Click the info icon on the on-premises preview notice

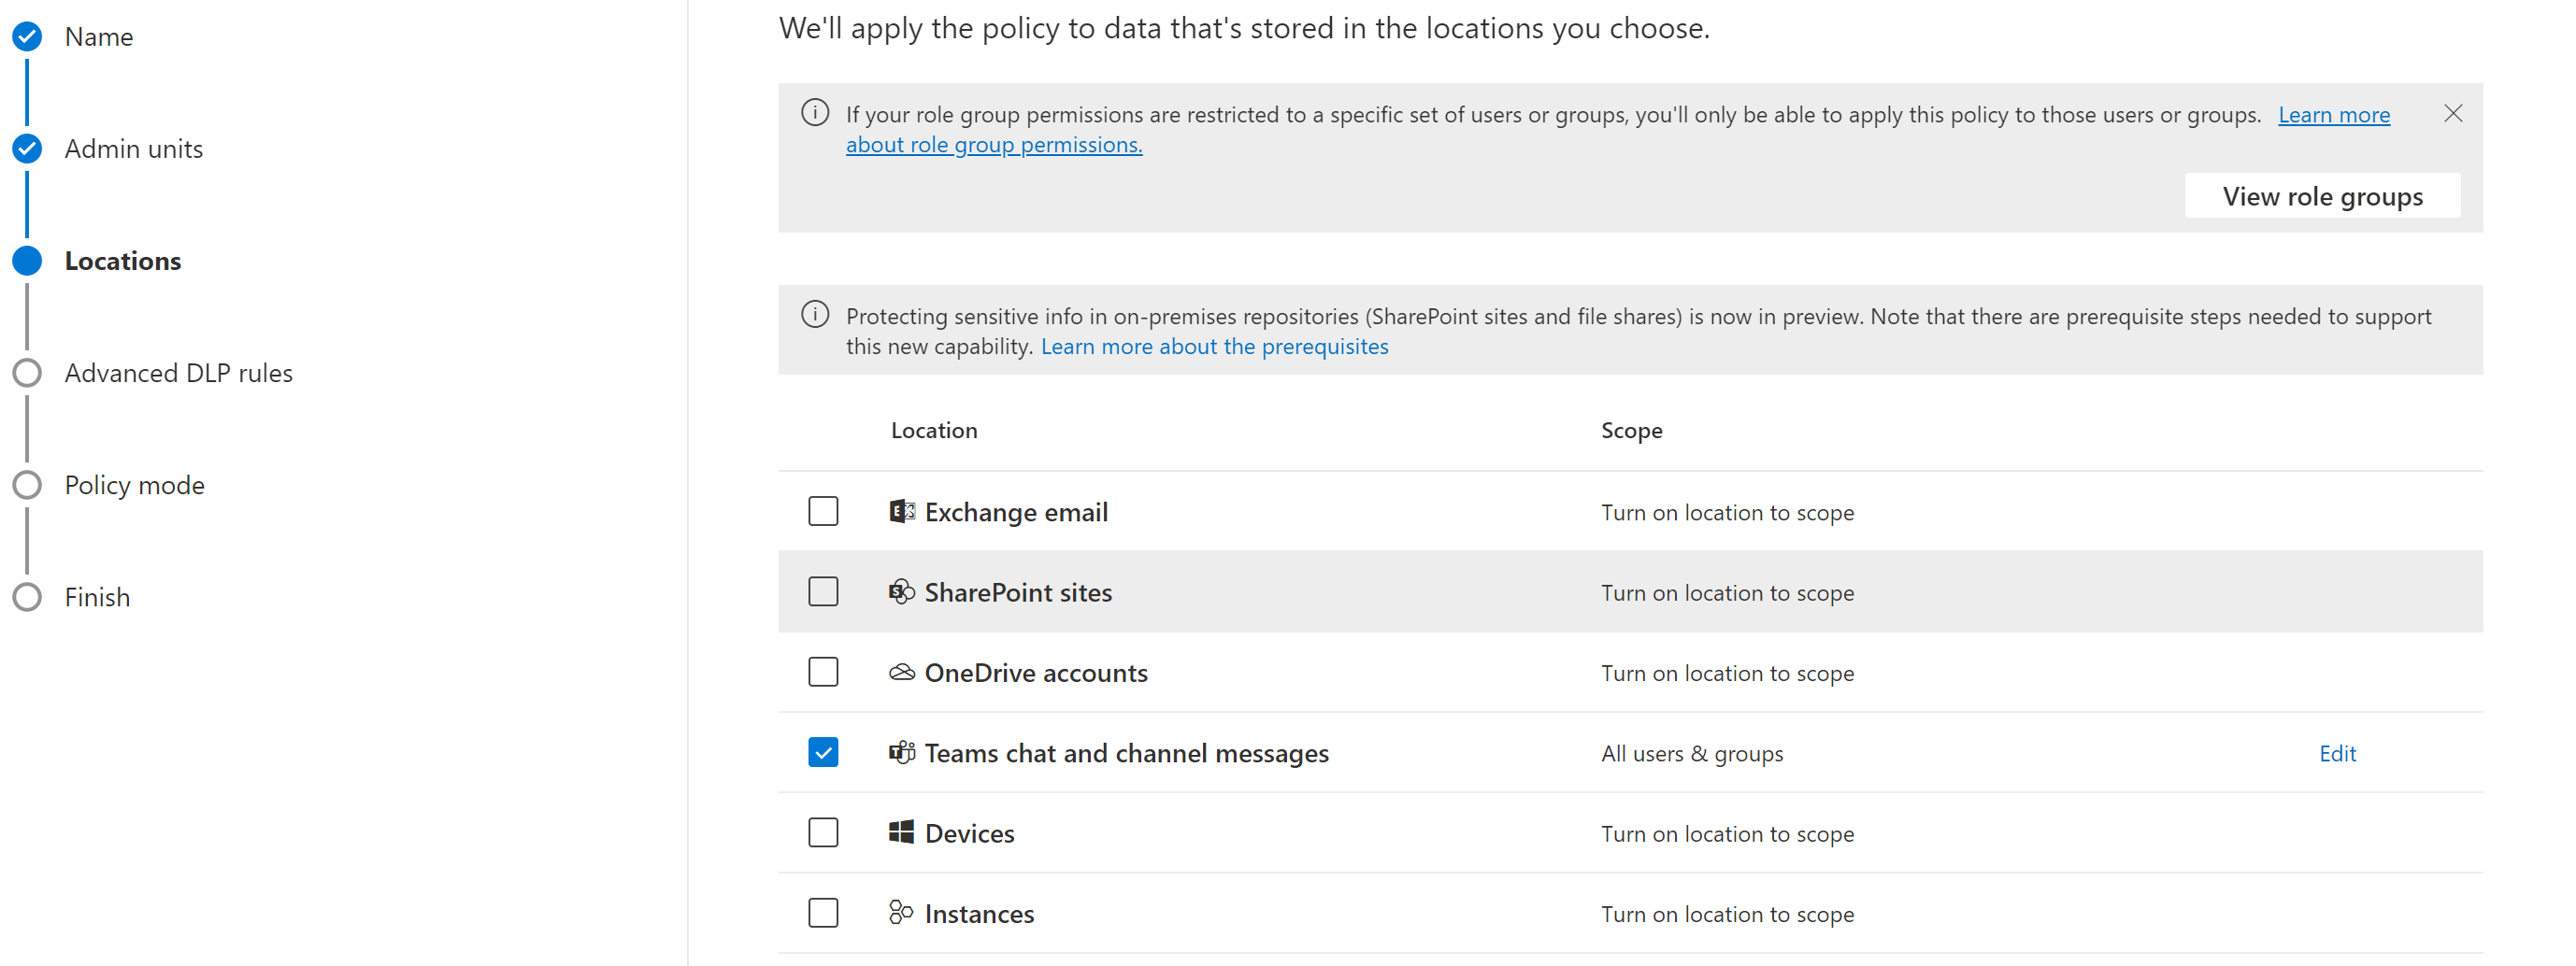(815, 314)
